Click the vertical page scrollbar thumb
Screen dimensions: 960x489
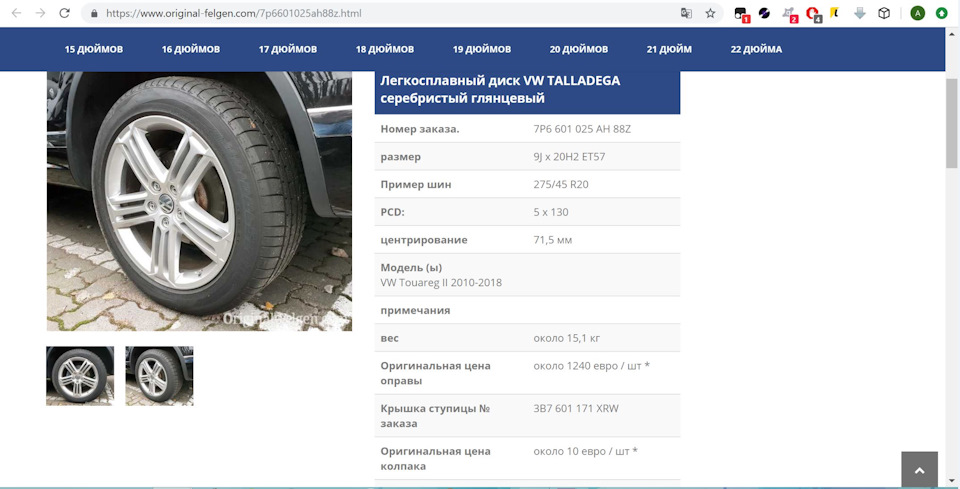click(x=951, y=122)
